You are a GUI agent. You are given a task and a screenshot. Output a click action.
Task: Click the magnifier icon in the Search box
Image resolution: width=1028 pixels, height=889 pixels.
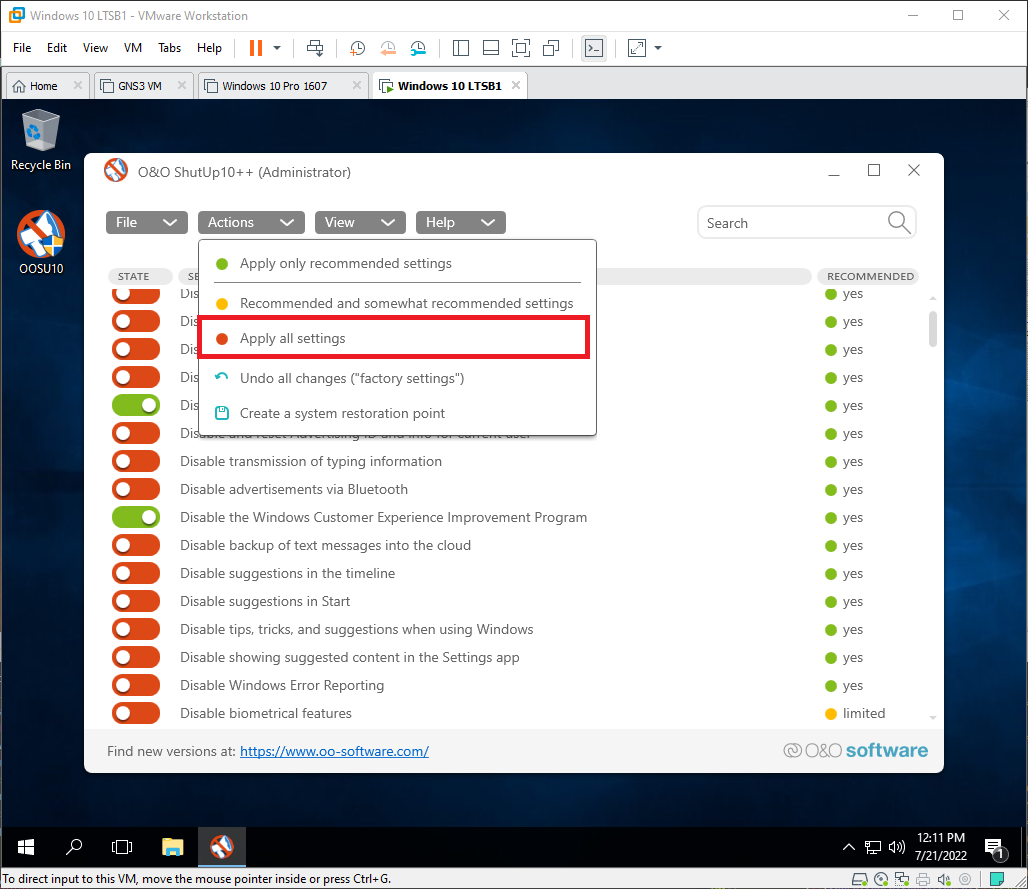(x=899, y=223)
